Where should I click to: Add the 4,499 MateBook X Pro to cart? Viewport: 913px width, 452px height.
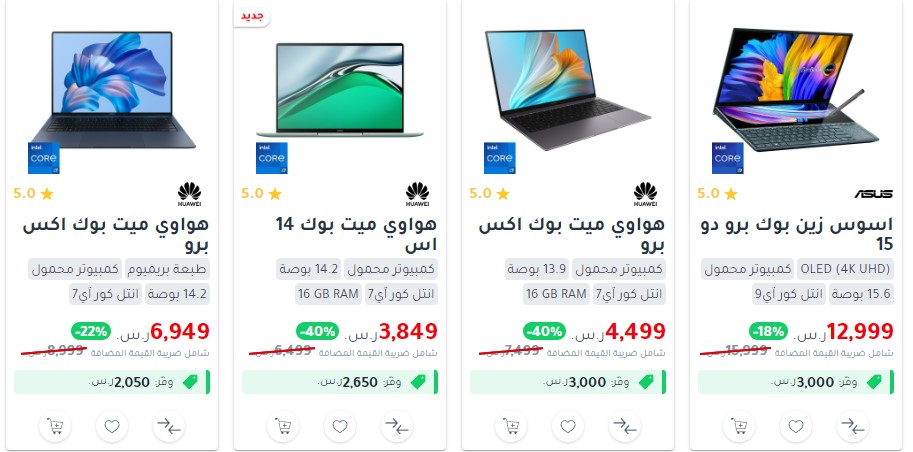(x=511, y=426)
